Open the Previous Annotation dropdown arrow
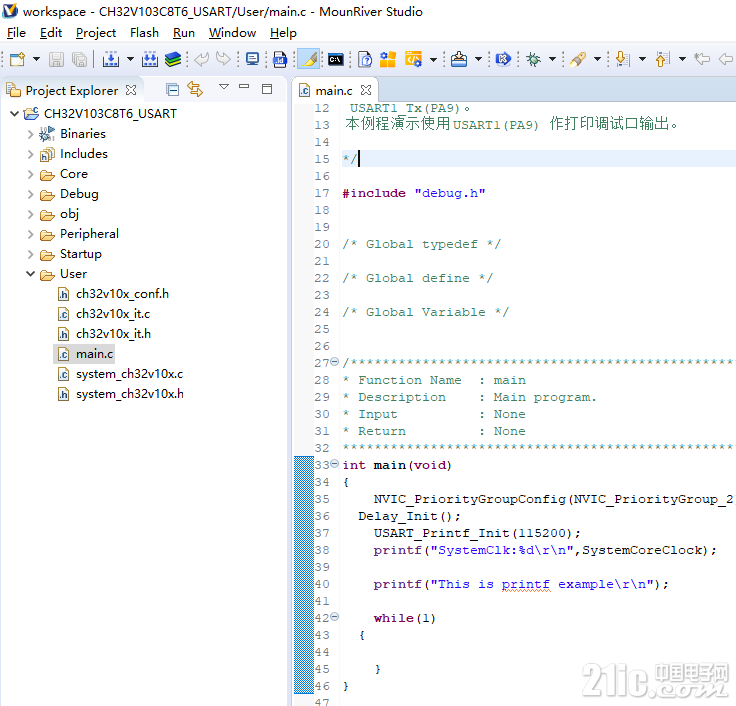Screen dimensions: 736x706 [x=682, y=59]
